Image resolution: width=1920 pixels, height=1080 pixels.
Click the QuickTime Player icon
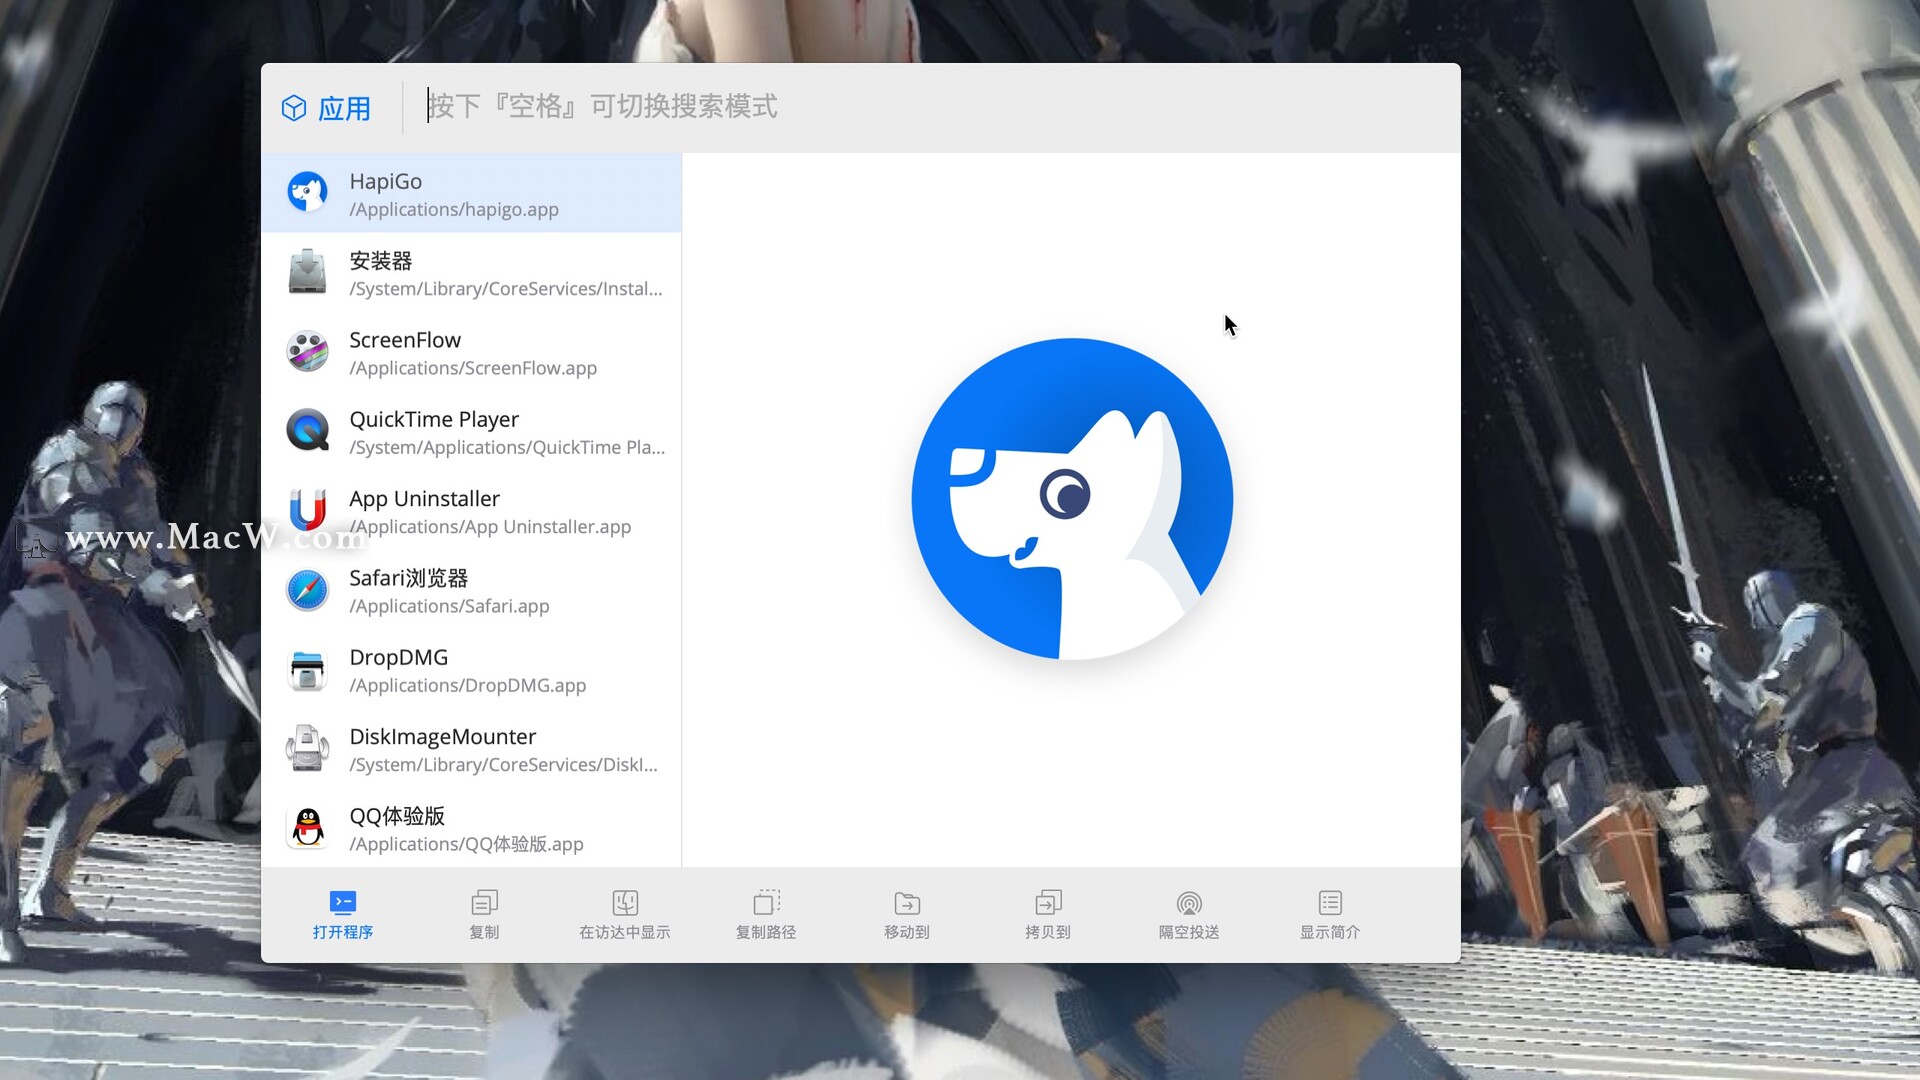point(307,430)
